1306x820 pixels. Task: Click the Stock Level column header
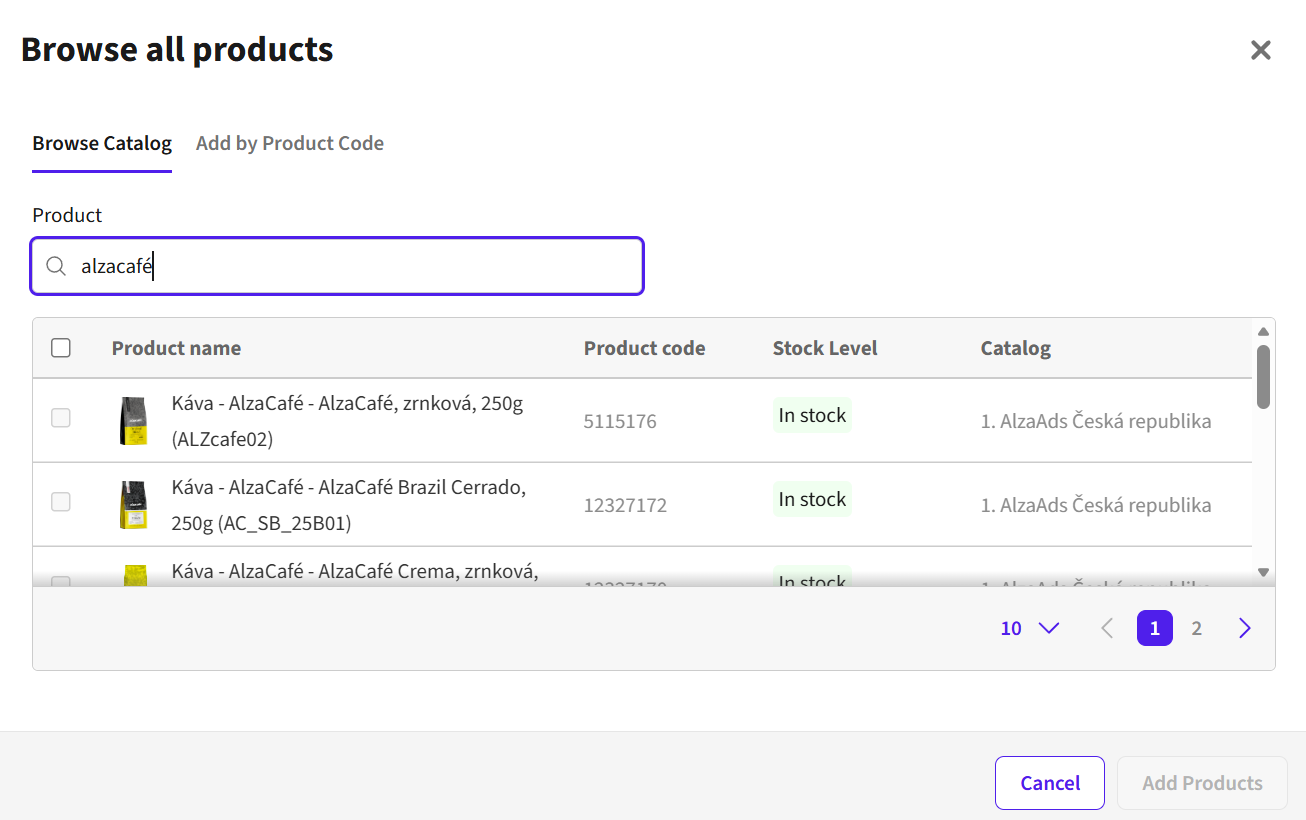click(x=825, y=348)
